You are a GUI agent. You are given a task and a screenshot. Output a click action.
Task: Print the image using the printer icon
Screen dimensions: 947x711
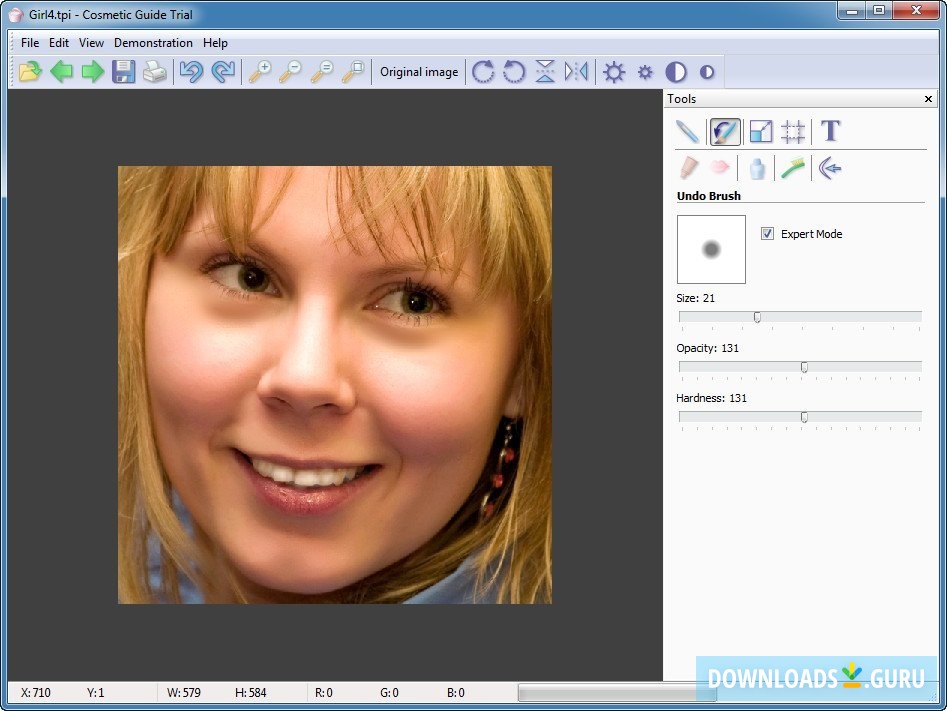point(155,71)
